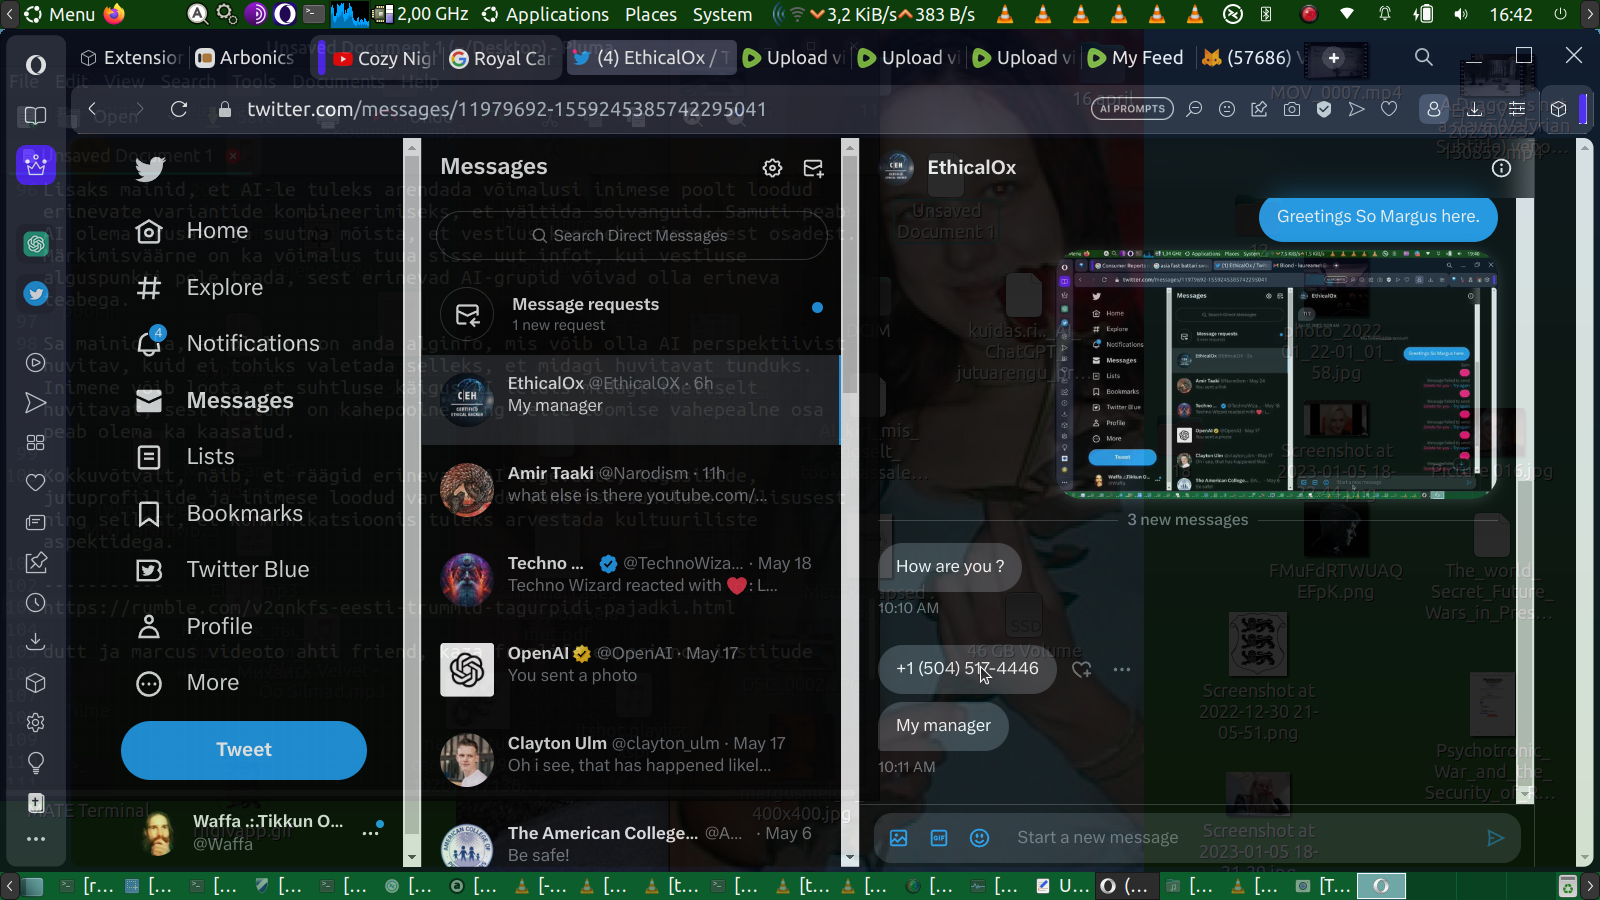Open Opera sidebar extensions cube

pos(36,683)
